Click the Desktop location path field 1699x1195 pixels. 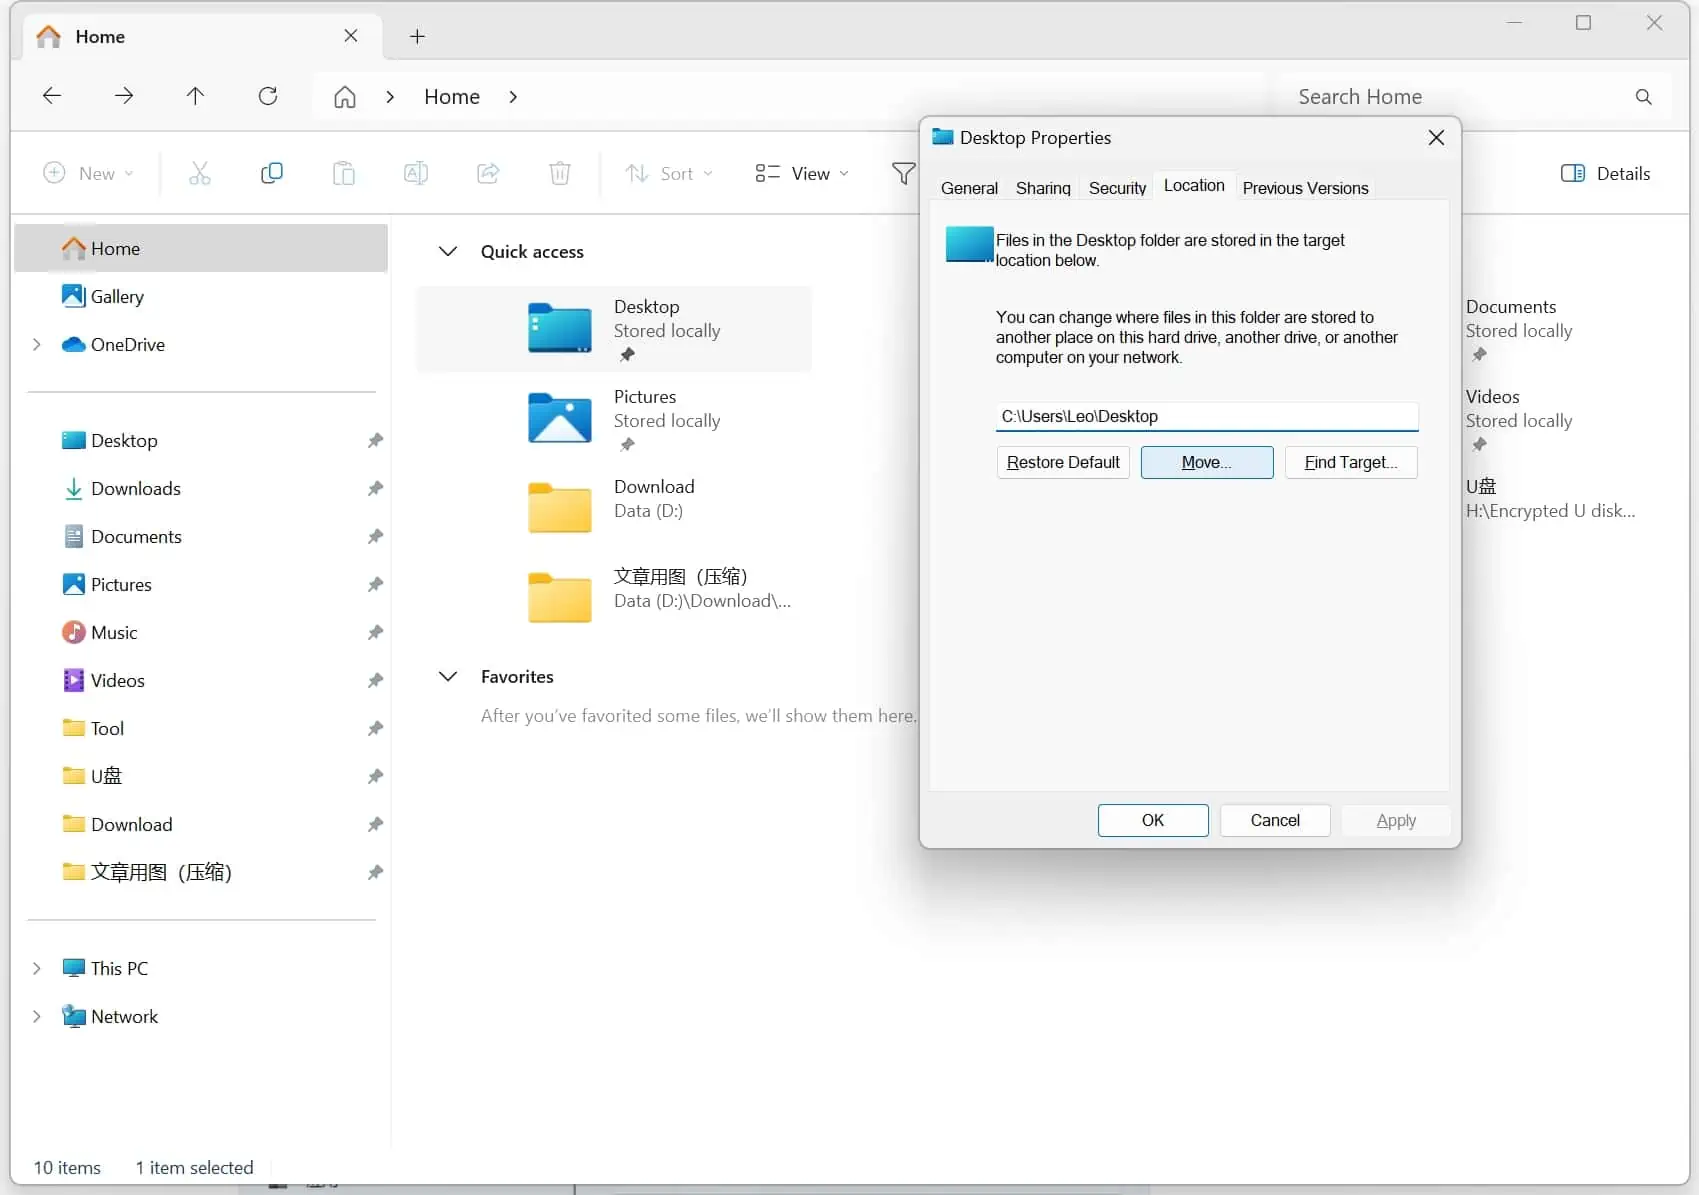[1206, 417]
